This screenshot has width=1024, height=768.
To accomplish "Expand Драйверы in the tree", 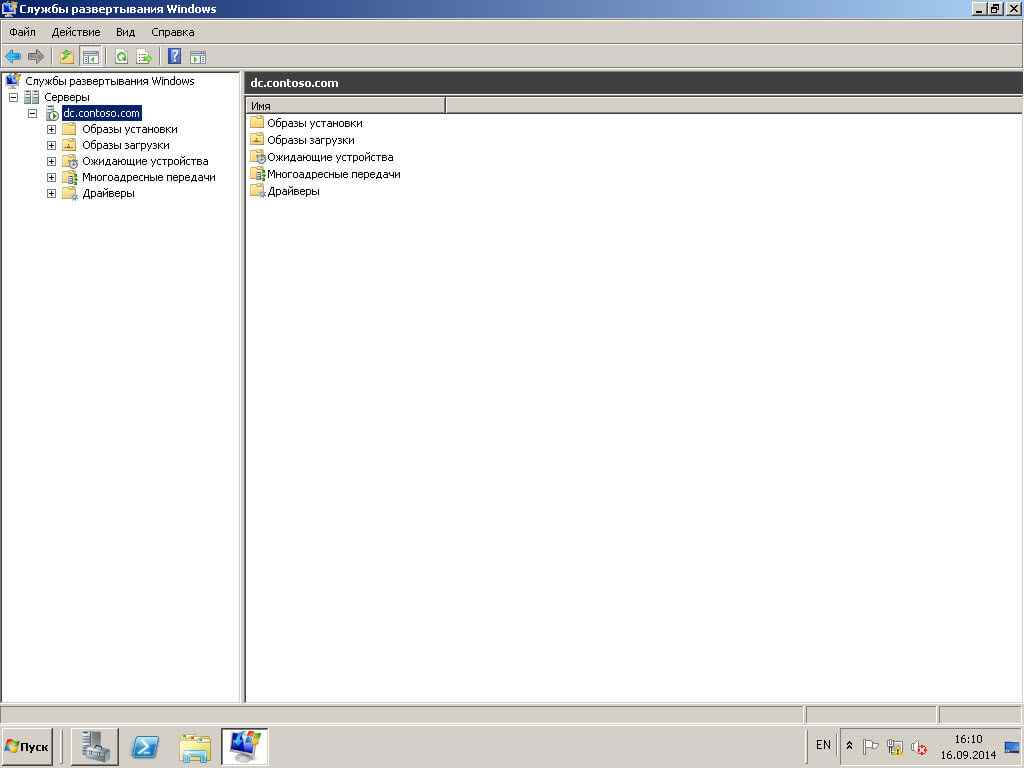I will coord(52,193).
